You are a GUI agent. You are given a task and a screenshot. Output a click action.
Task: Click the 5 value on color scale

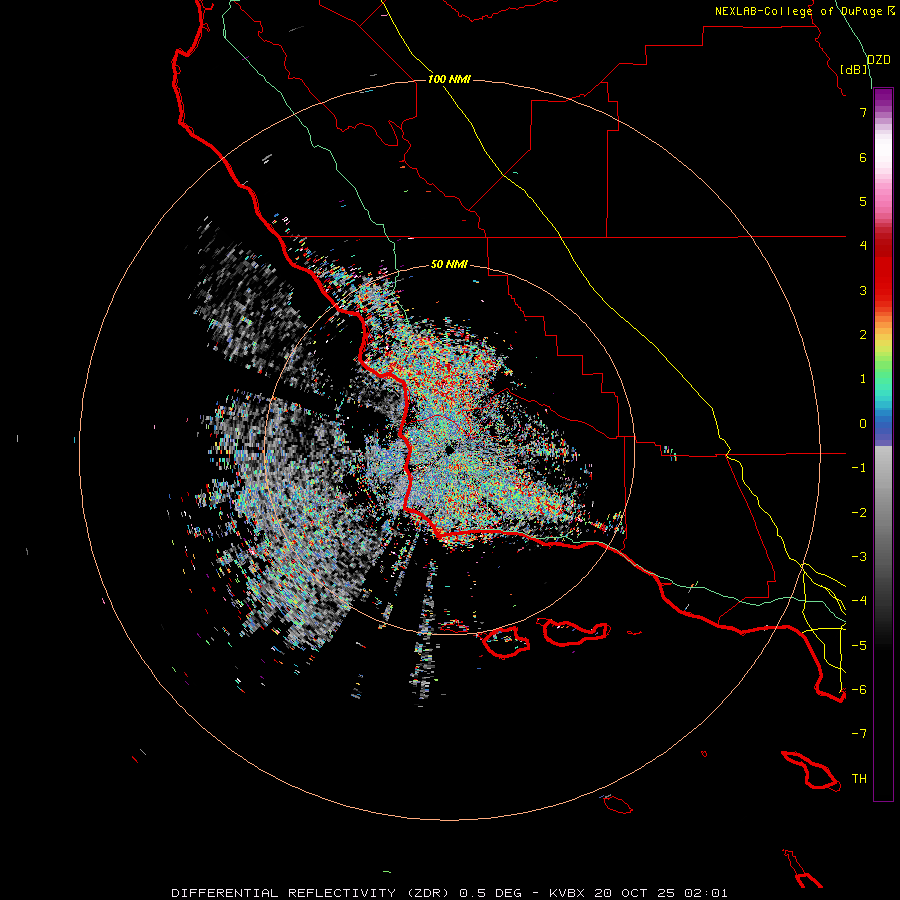(863, 201)
